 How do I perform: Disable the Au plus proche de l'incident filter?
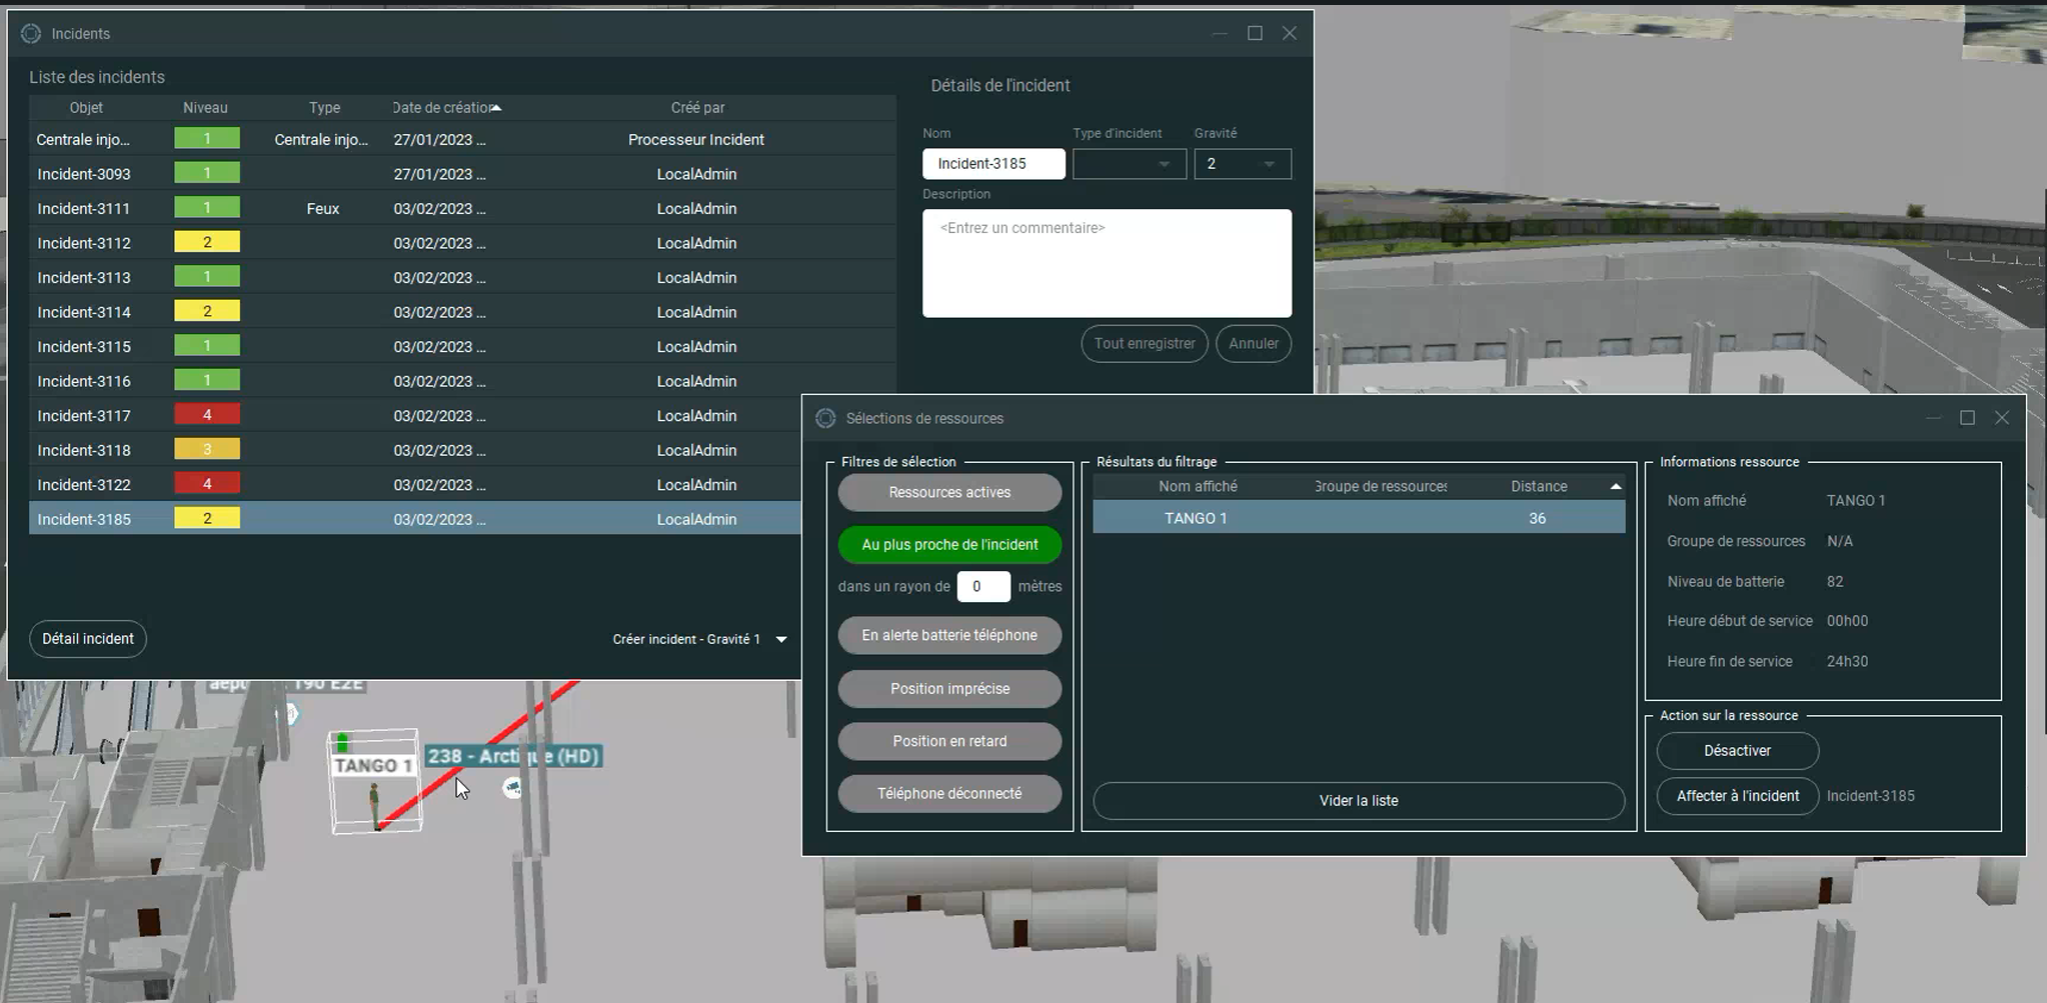point(948,544)
